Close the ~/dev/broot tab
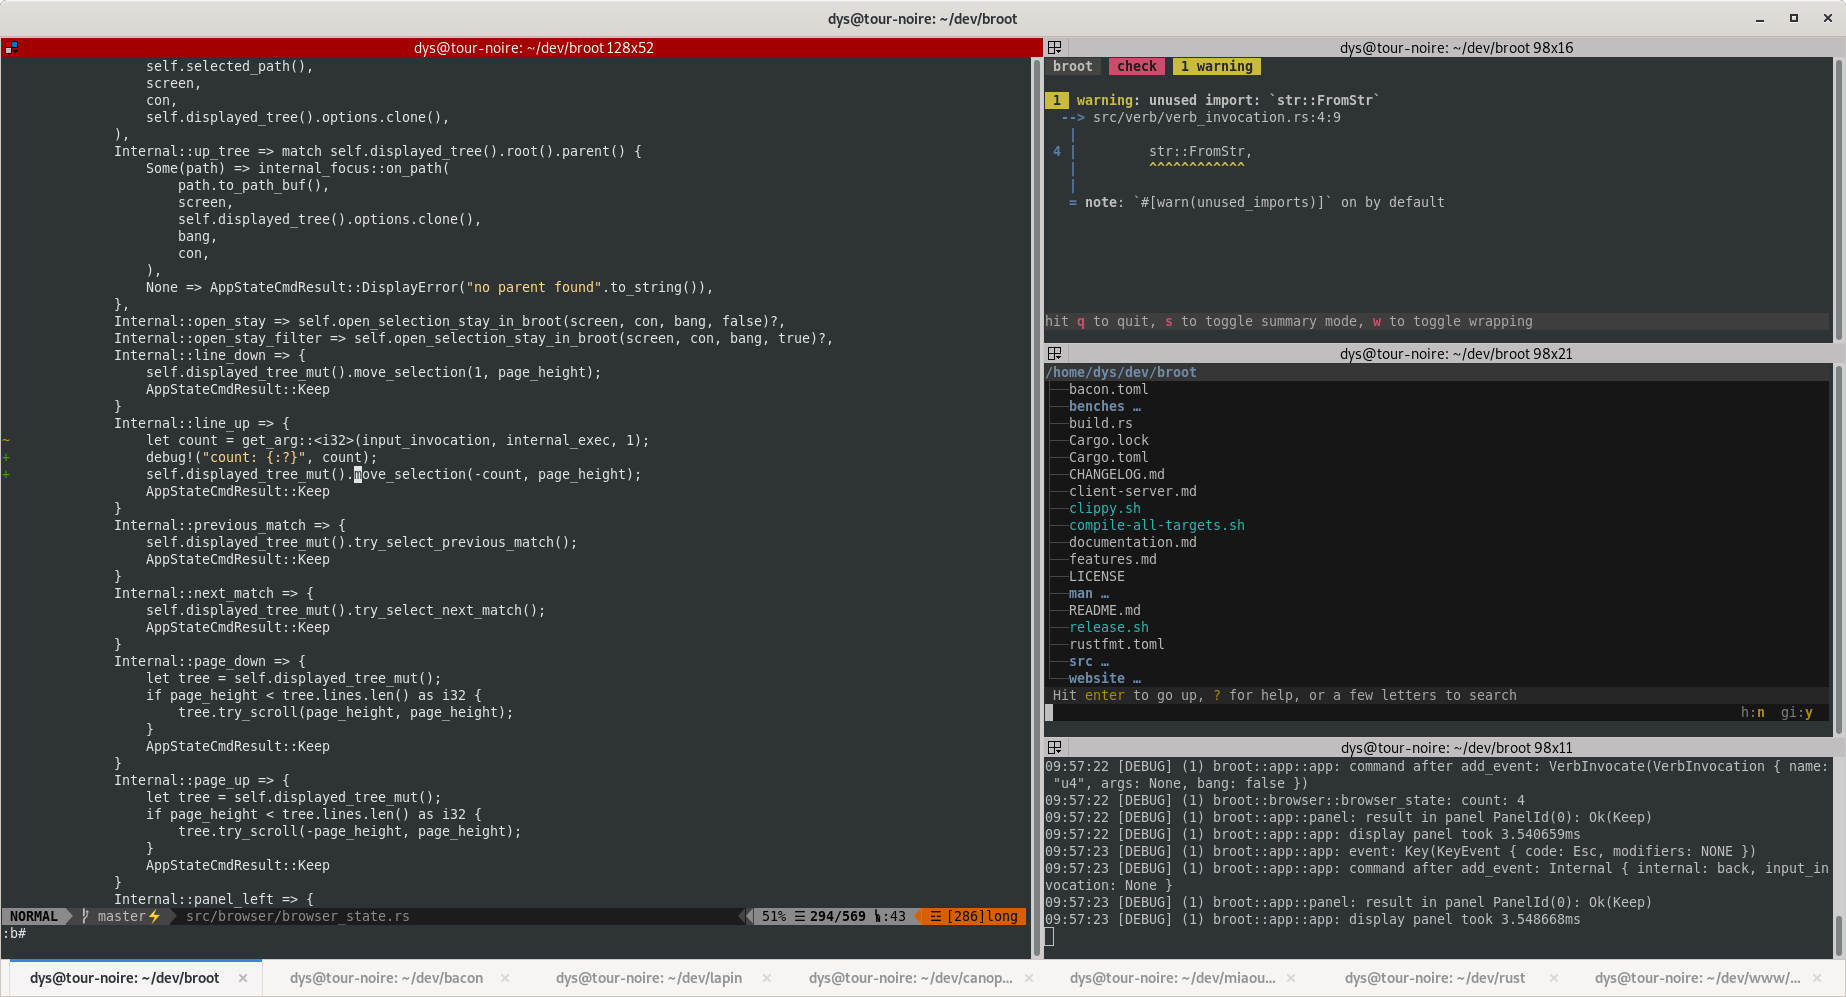1846x997 pixels. 243,978
